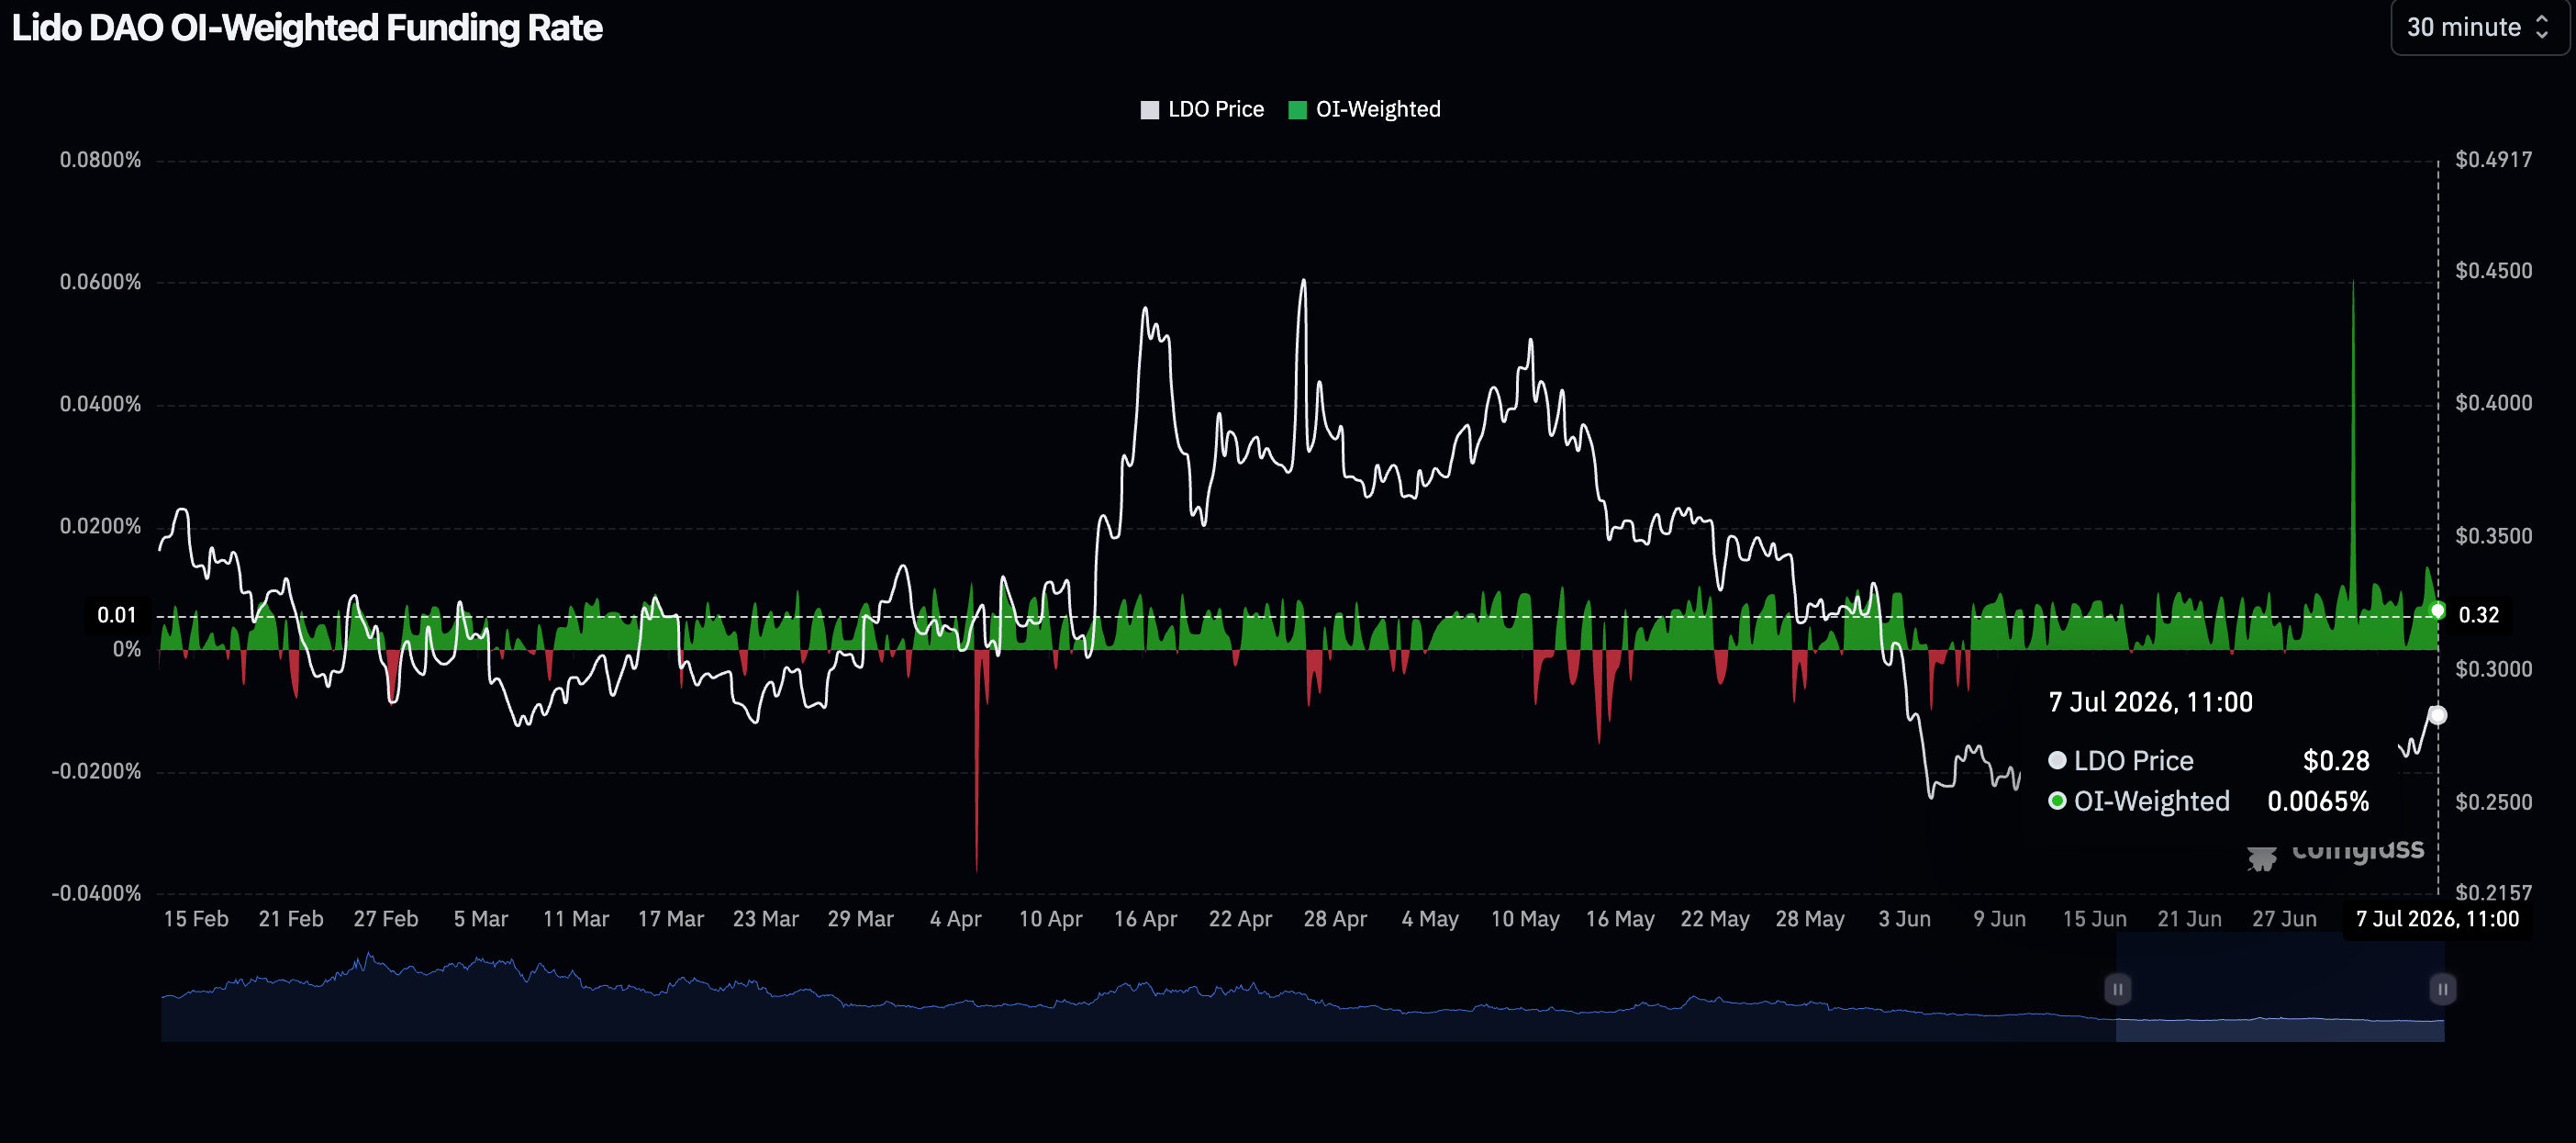Toggle the LDO Price legend series
This screenshot has width=2576, height=1143.
[x=1202, y=109]
